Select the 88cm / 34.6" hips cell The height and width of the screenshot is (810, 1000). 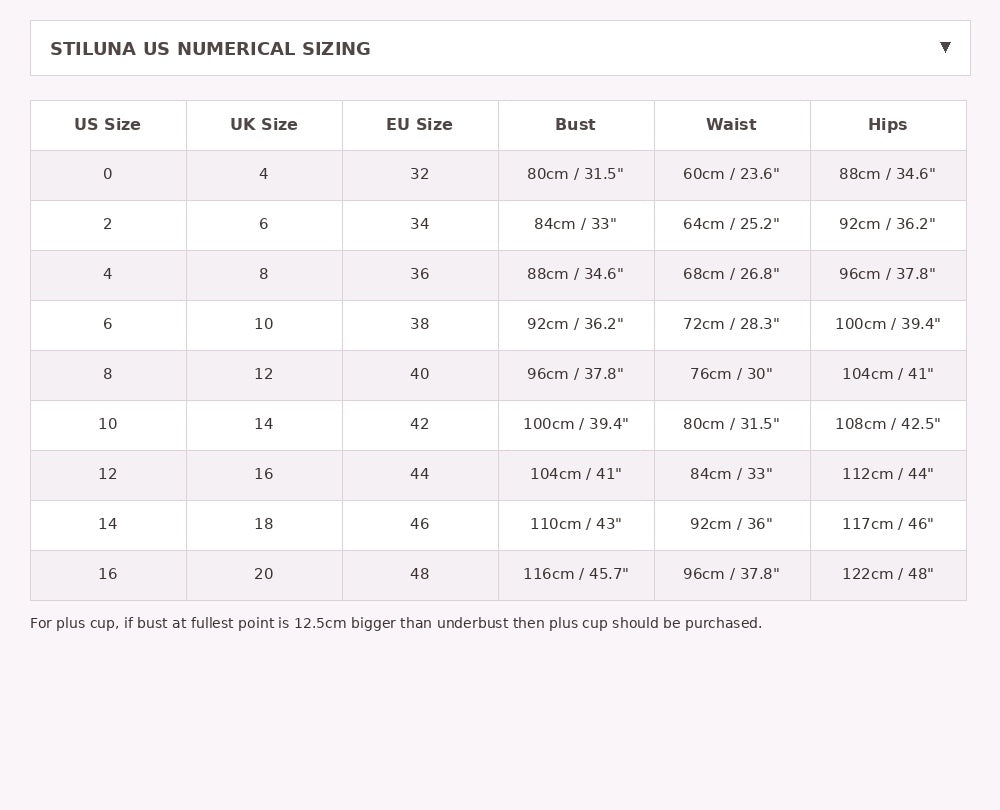pos(887,174)
